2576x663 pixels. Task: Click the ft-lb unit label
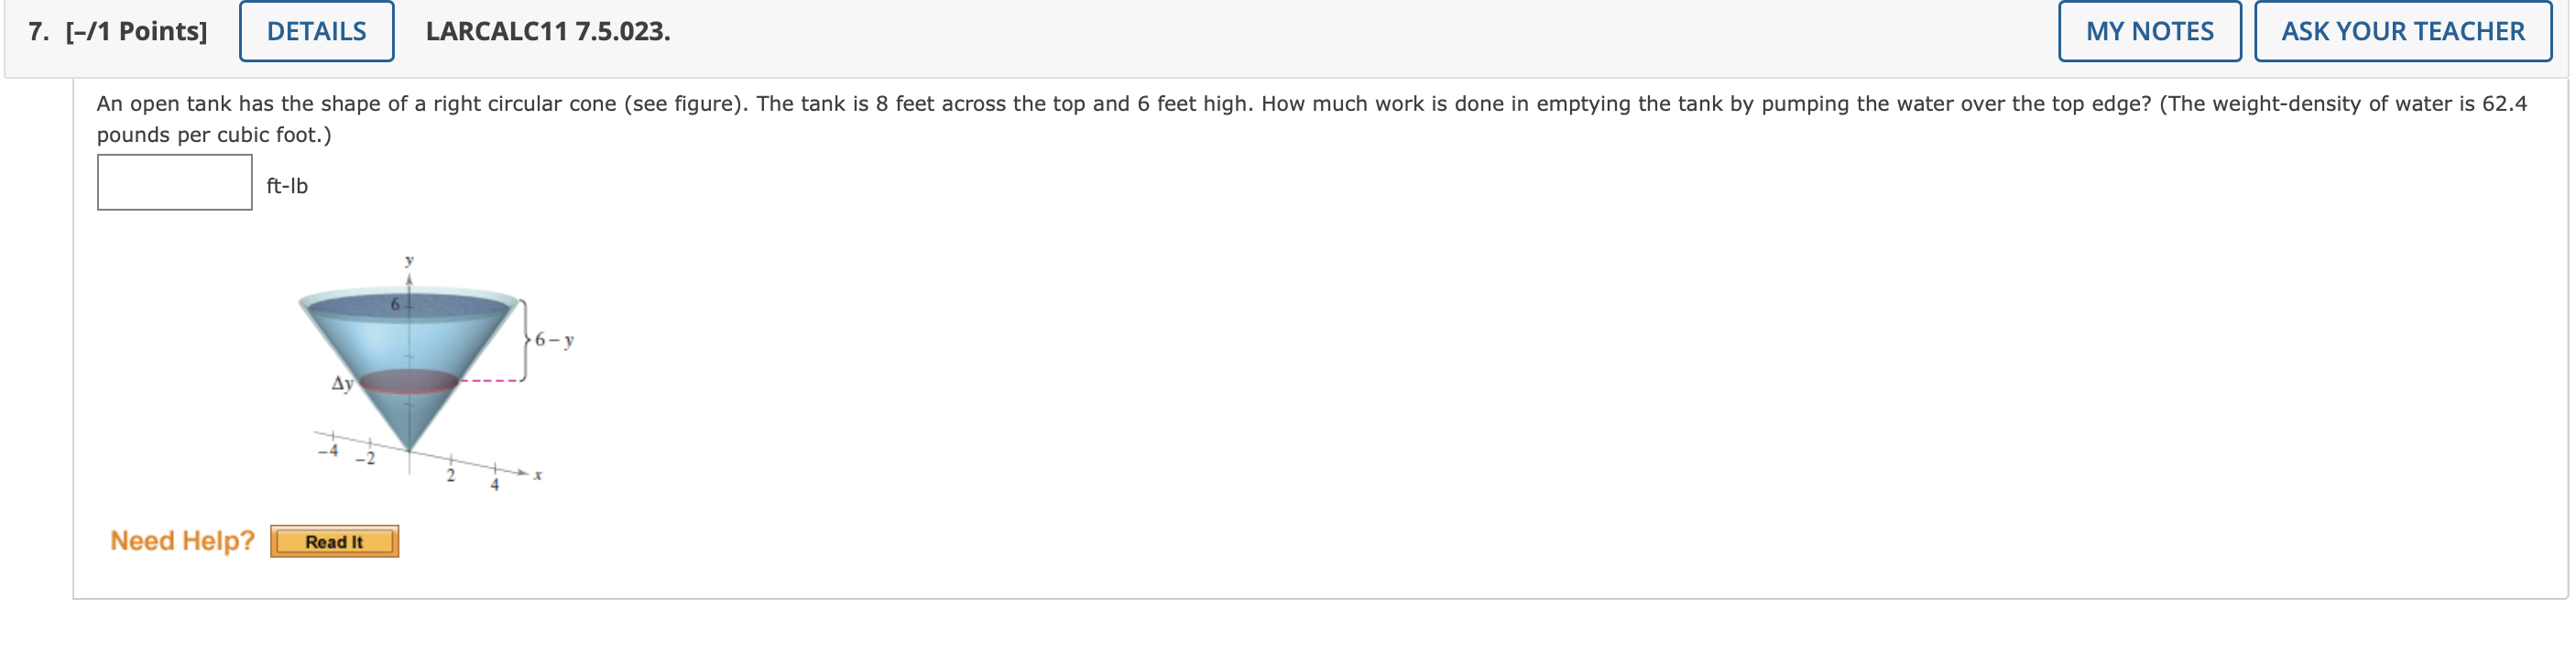tap(287, 186)
